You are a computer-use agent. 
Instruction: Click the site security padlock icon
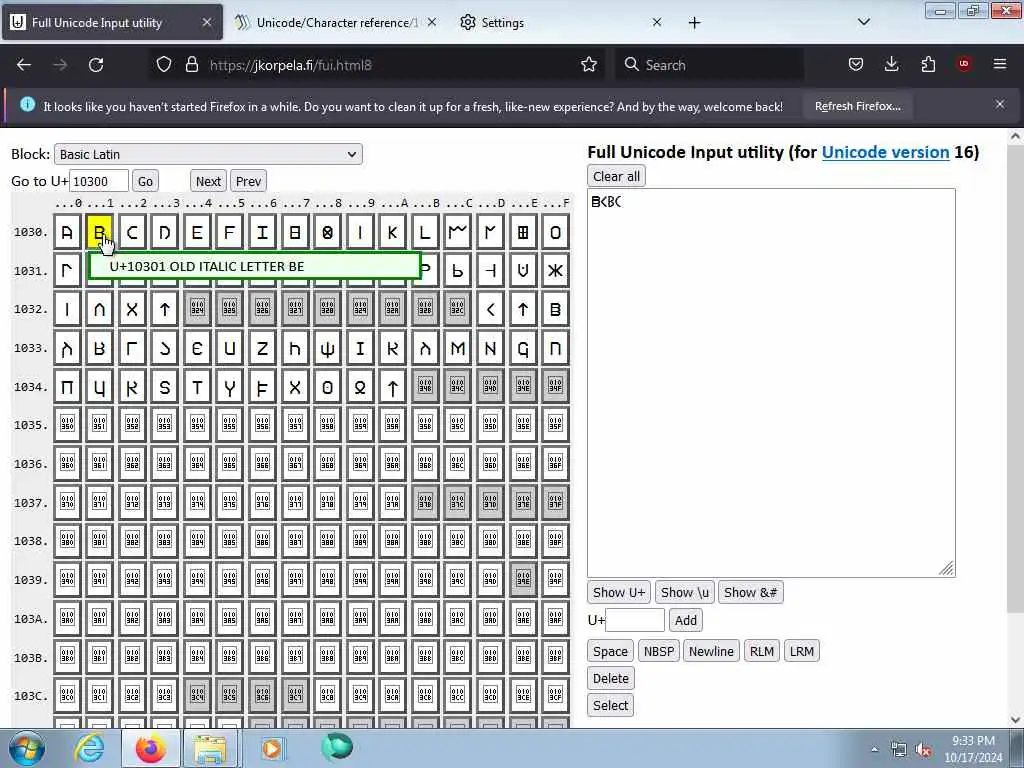[x=191, y=65]
